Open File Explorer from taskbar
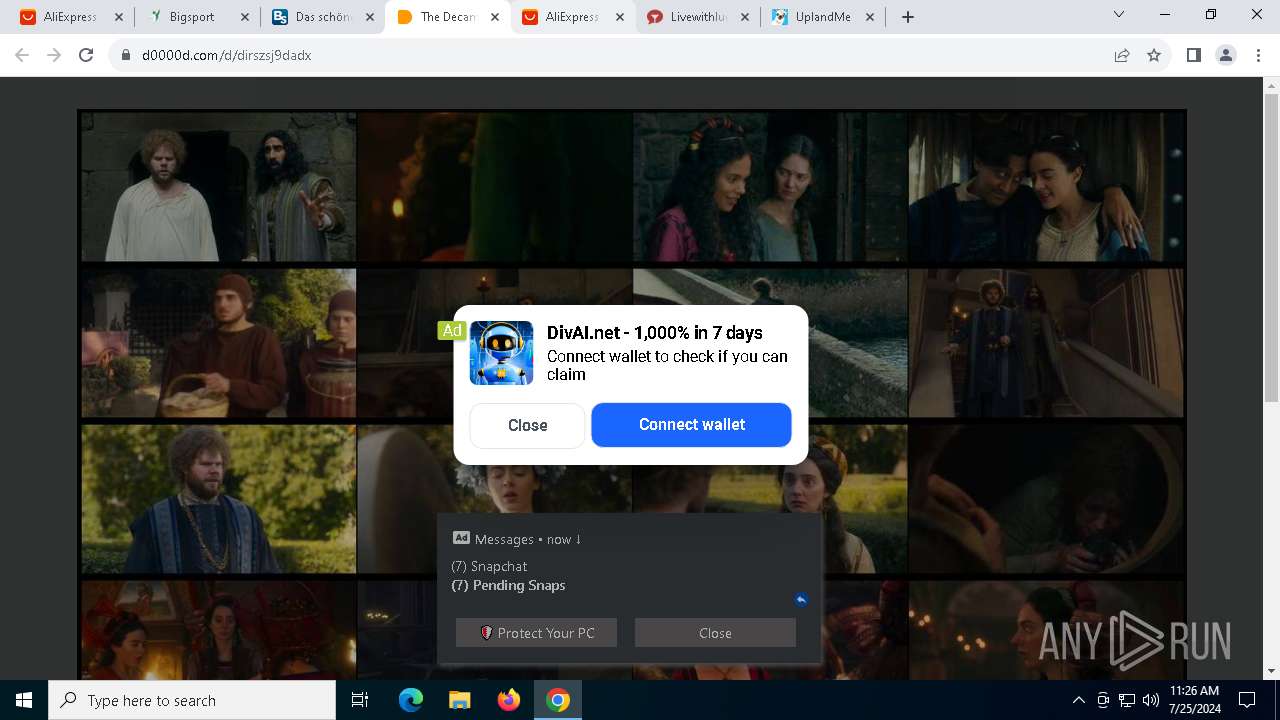 click(459, 700)
